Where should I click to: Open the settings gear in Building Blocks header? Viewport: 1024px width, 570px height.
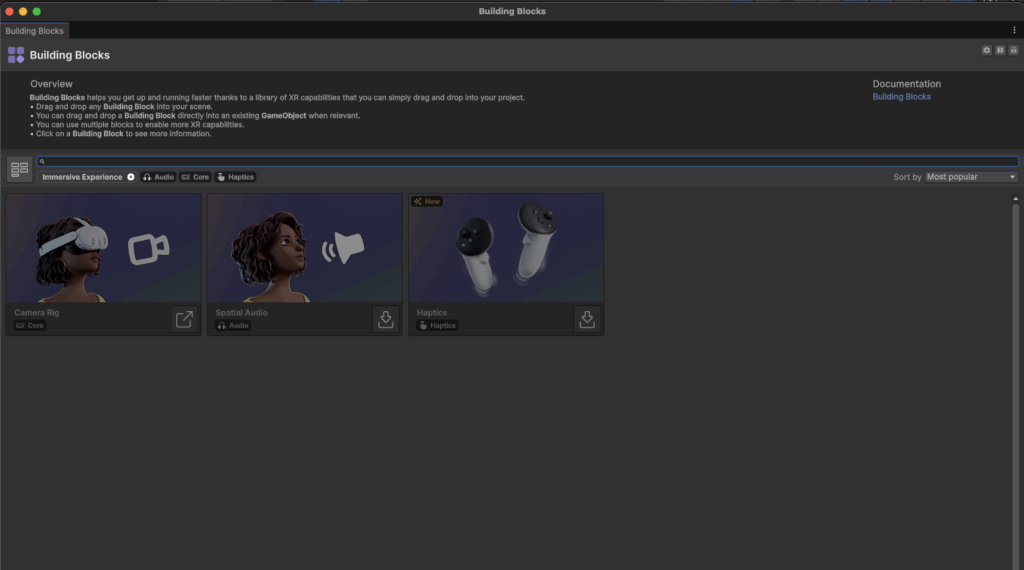(986, 50)
